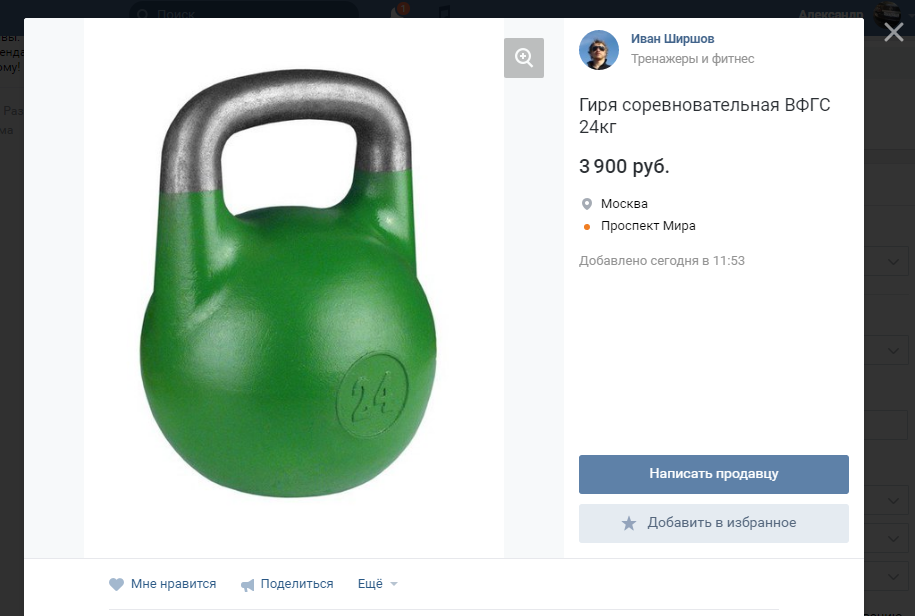Open the Тренажеры и фитнес category link
The height and width of the screenshot is (616, 915).
pos(692,58)
